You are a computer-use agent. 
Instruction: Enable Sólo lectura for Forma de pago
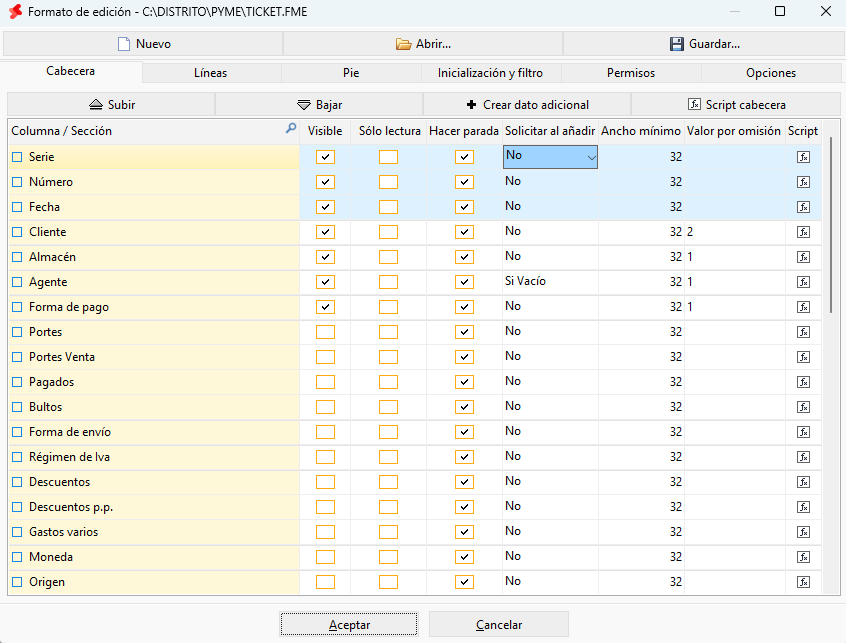(x=388, y=307)
